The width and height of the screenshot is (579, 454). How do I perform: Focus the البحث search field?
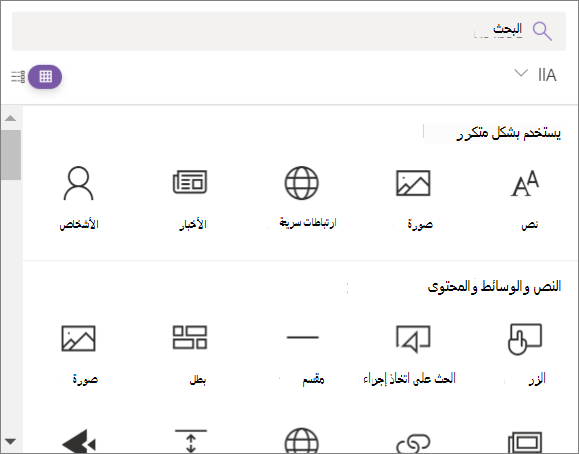(289, 31)
